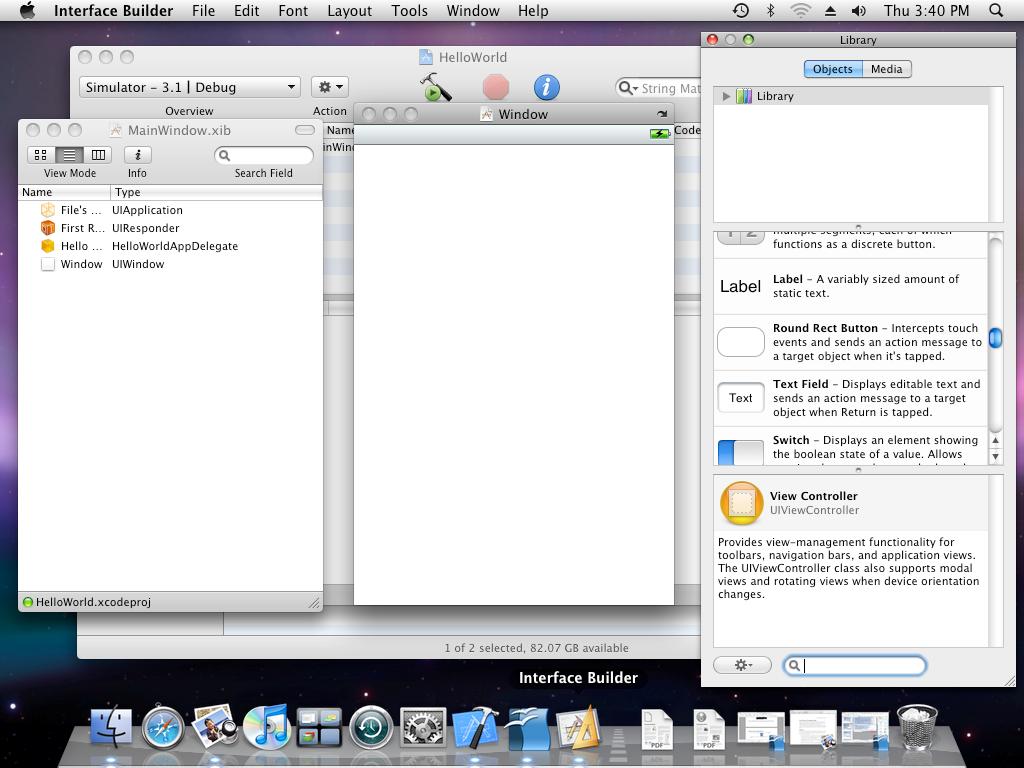Viewport: 1024px width, 768px height.
Task: Click the HelloWorld.xcodeproj status label
Action: (93, 602)
